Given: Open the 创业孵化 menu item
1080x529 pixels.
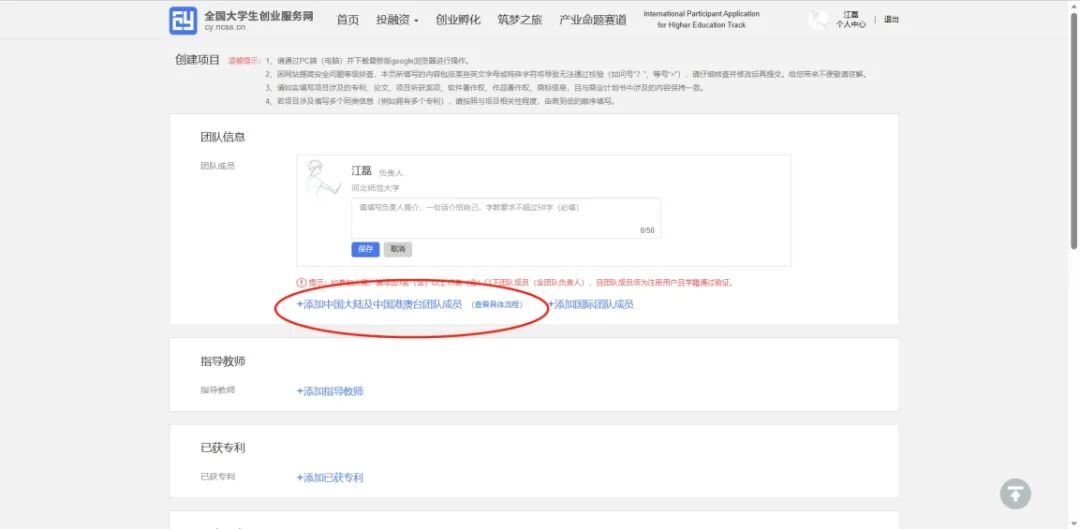Looking at the screenshot, I should pyautogui.click(x=458, y=20).
